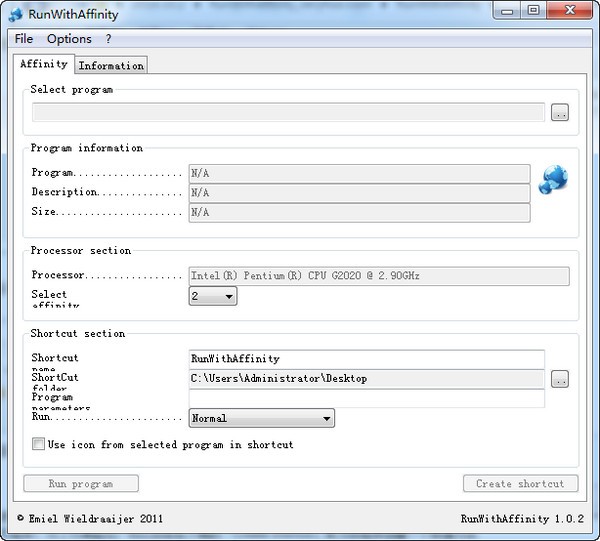Open the File menu
The image size is (600, 541).
(24, 39)
